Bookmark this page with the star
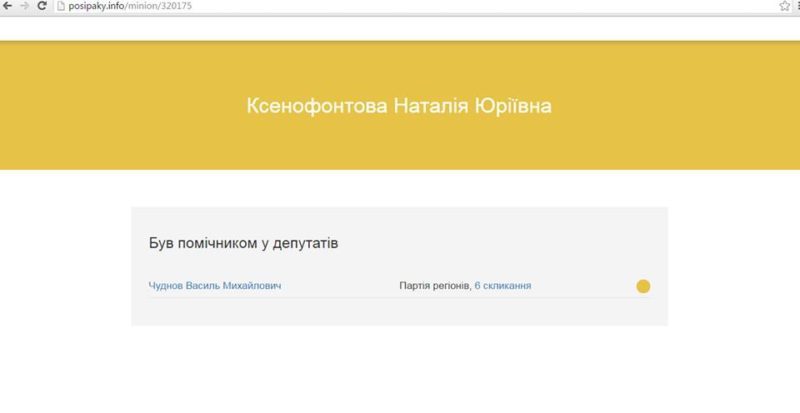The width and height of the screenshot is (800, 413). (784, 6)
